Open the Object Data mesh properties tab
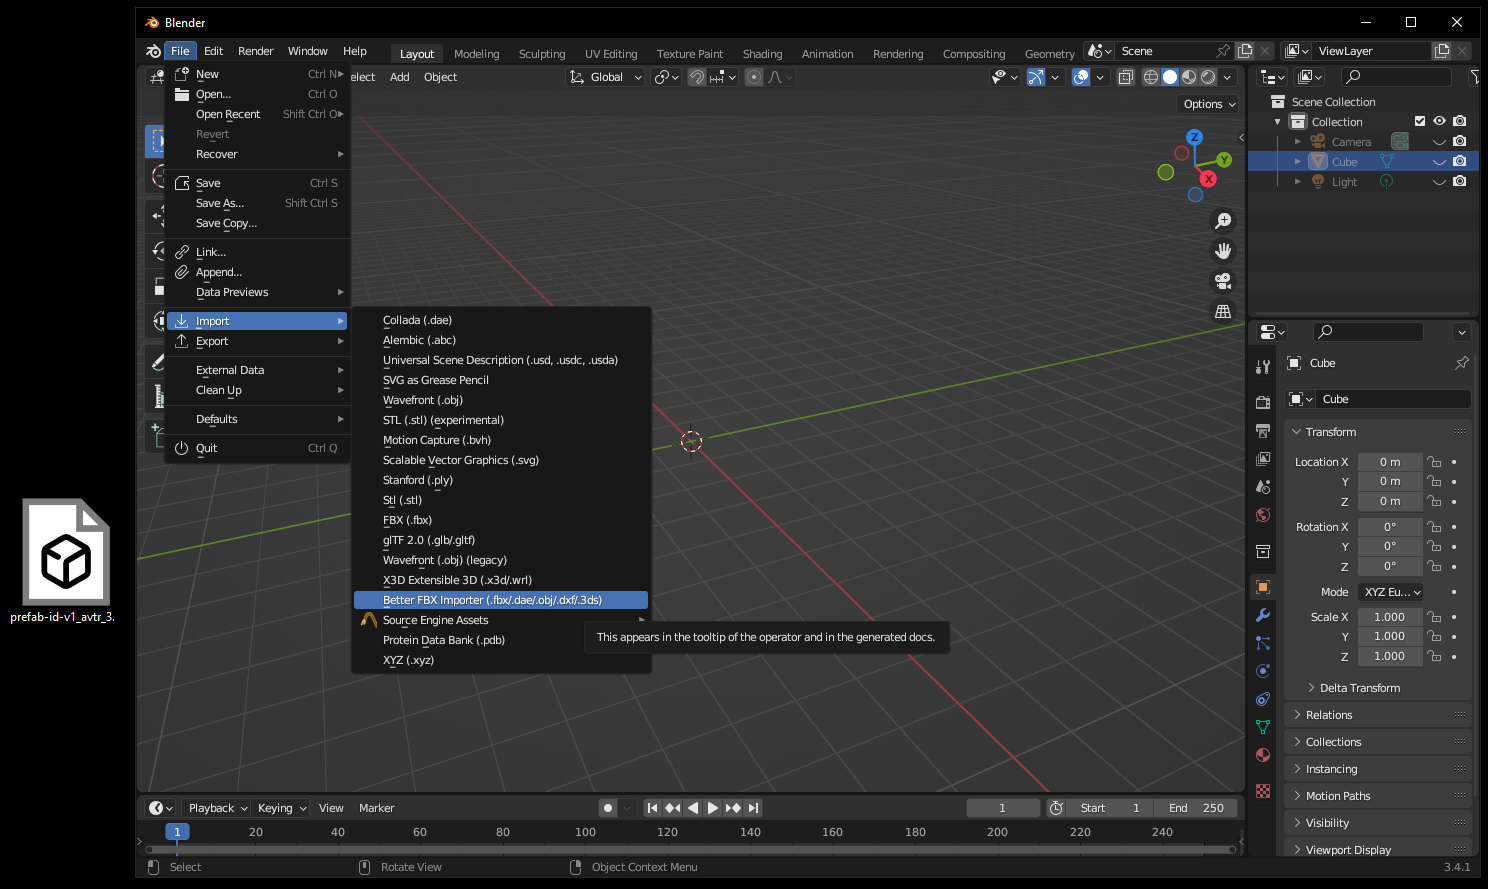 pyautogui.click(x=1263, y=727)
